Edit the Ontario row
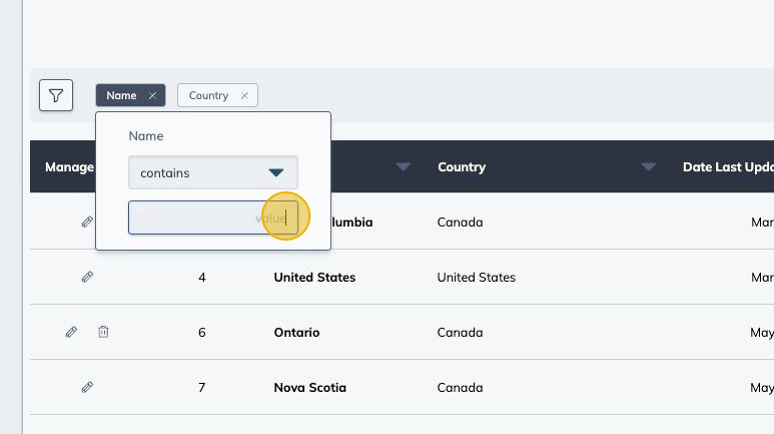774x434 pixels. click(71, 332)
